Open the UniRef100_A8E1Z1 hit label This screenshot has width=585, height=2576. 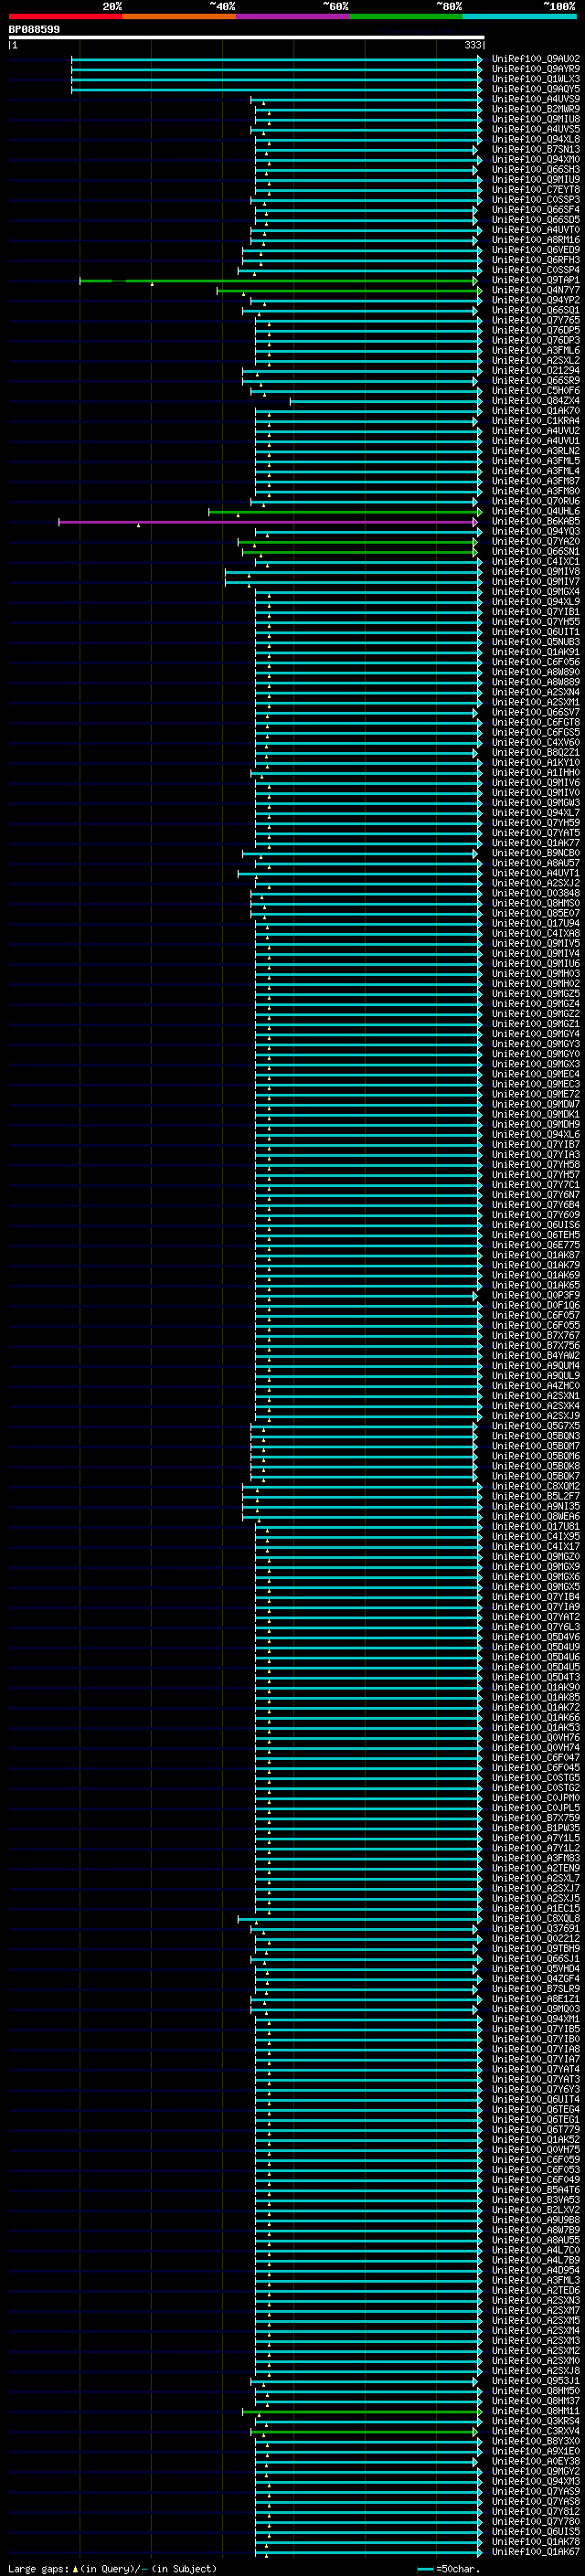pyautogui.click(x=536, y=1999)
